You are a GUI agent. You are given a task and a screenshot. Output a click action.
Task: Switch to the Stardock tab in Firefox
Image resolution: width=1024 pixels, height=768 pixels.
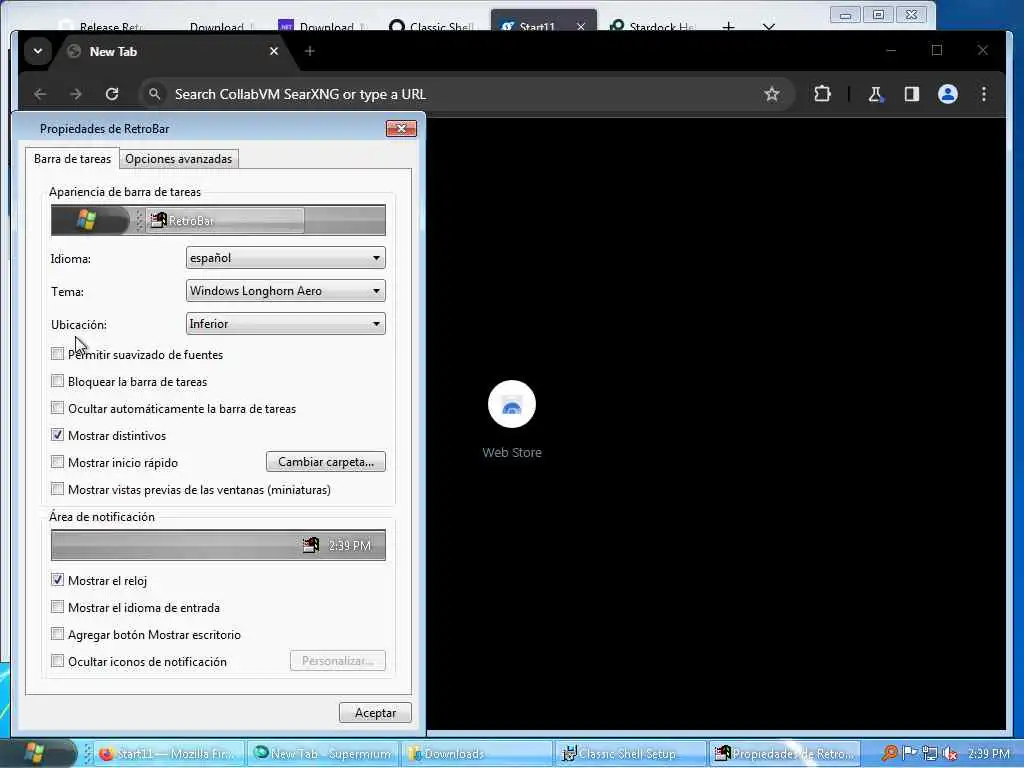click(653, 27)
